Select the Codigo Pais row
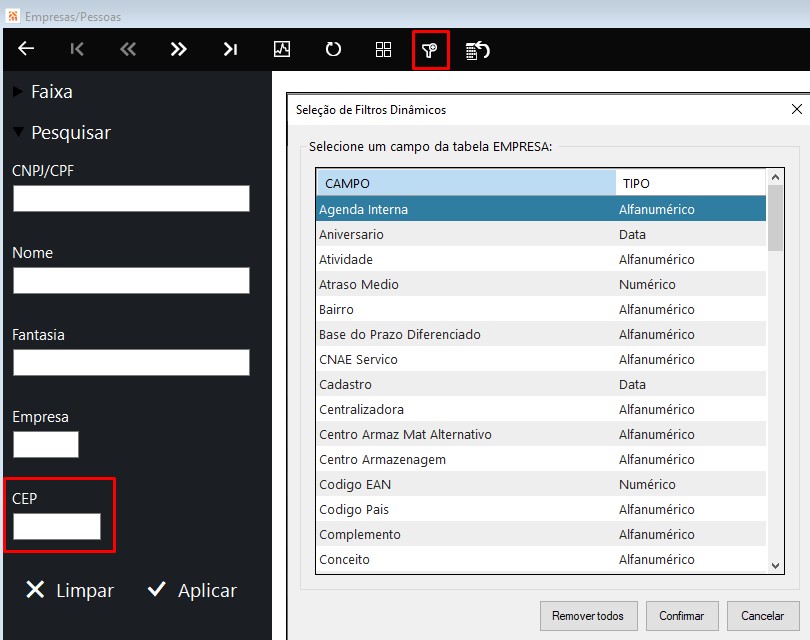 click(x=541, y=509)
